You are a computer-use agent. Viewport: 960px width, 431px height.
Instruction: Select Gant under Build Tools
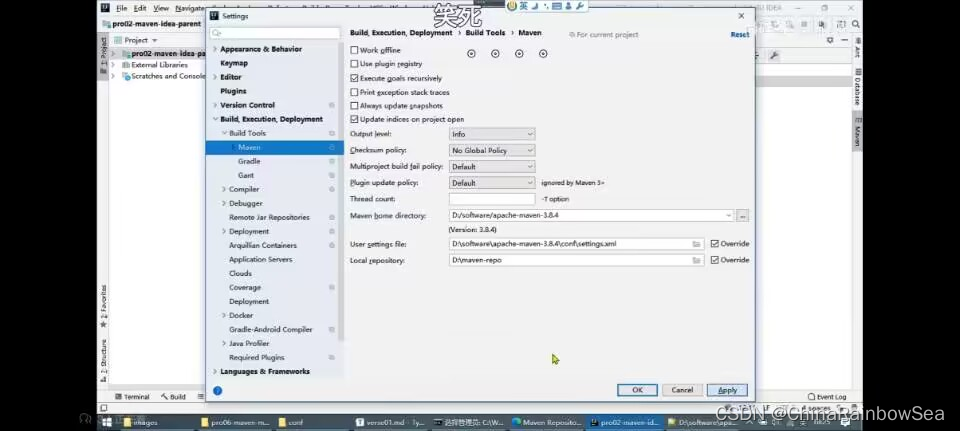[x=246, y=176]
